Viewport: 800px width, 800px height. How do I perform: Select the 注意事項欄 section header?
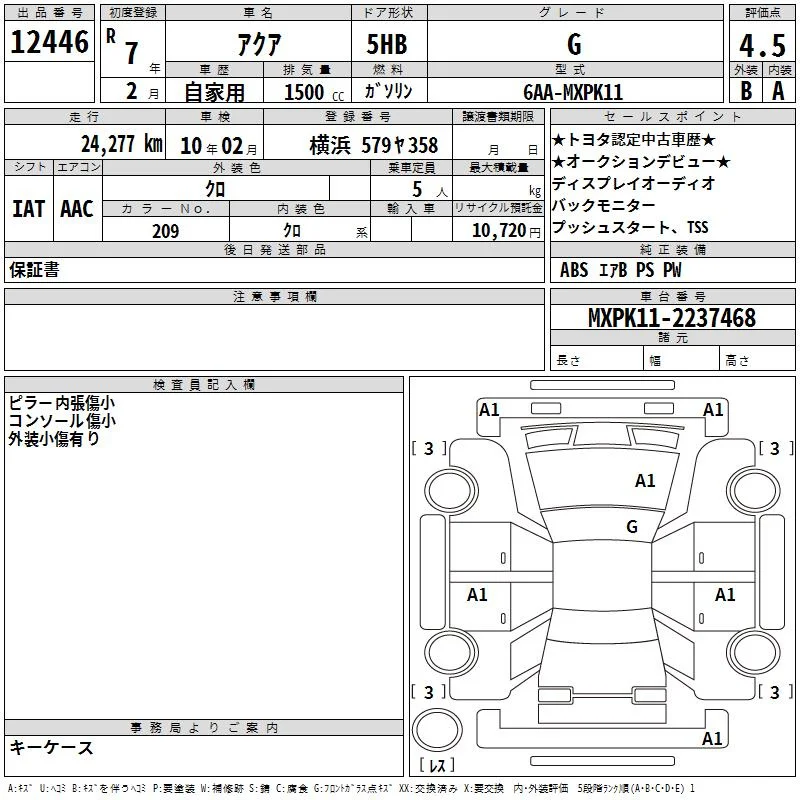[x=274, y=296]
